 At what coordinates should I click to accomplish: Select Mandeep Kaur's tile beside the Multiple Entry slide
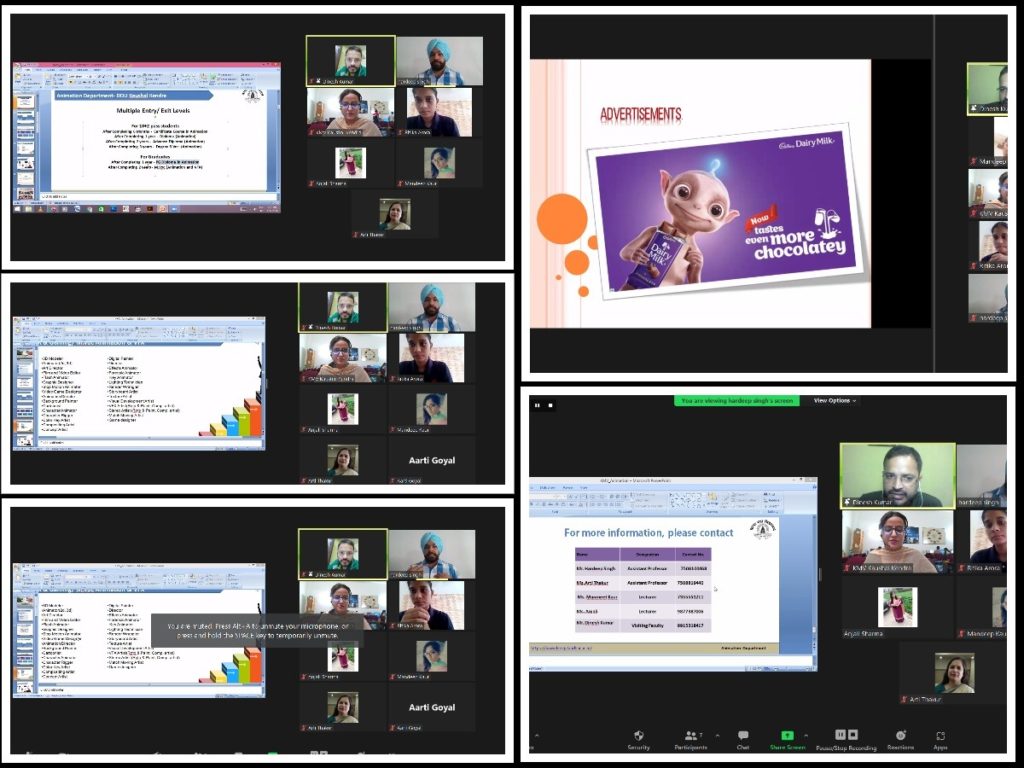click(x=439, y=163)
